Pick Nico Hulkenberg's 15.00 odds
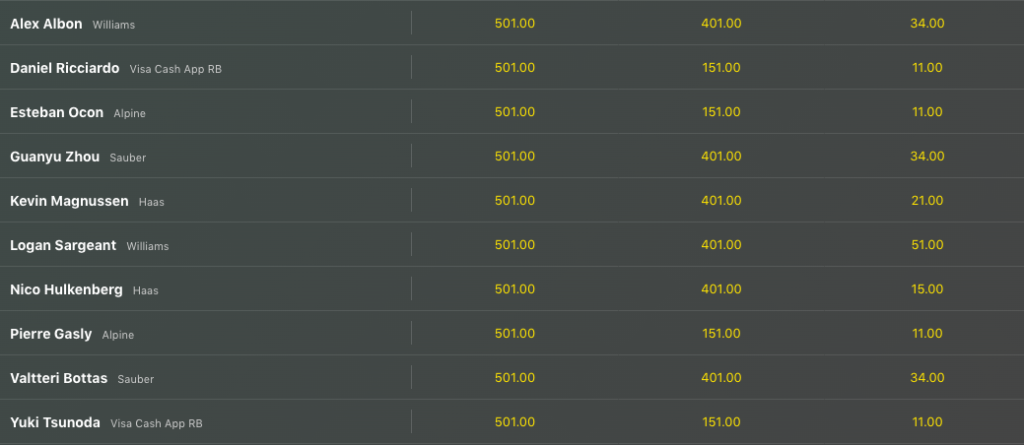Viewport: 1024px width, 445px height. 927,290
